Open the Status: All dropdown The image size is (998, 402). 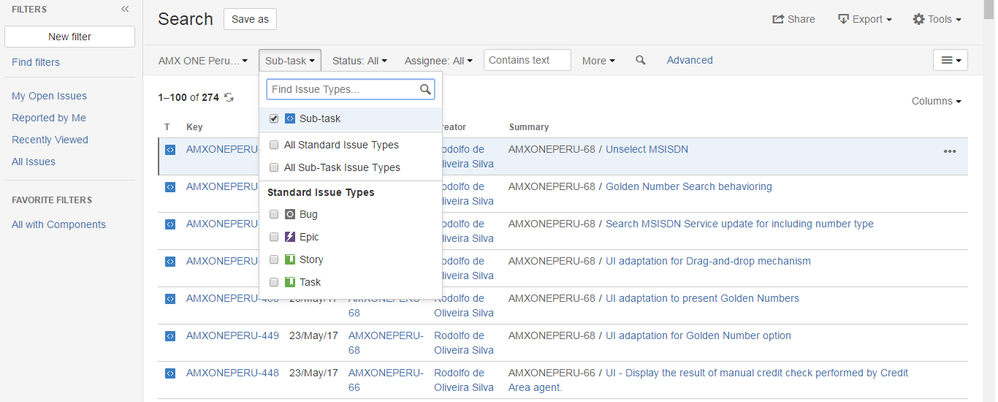point(359,61)
